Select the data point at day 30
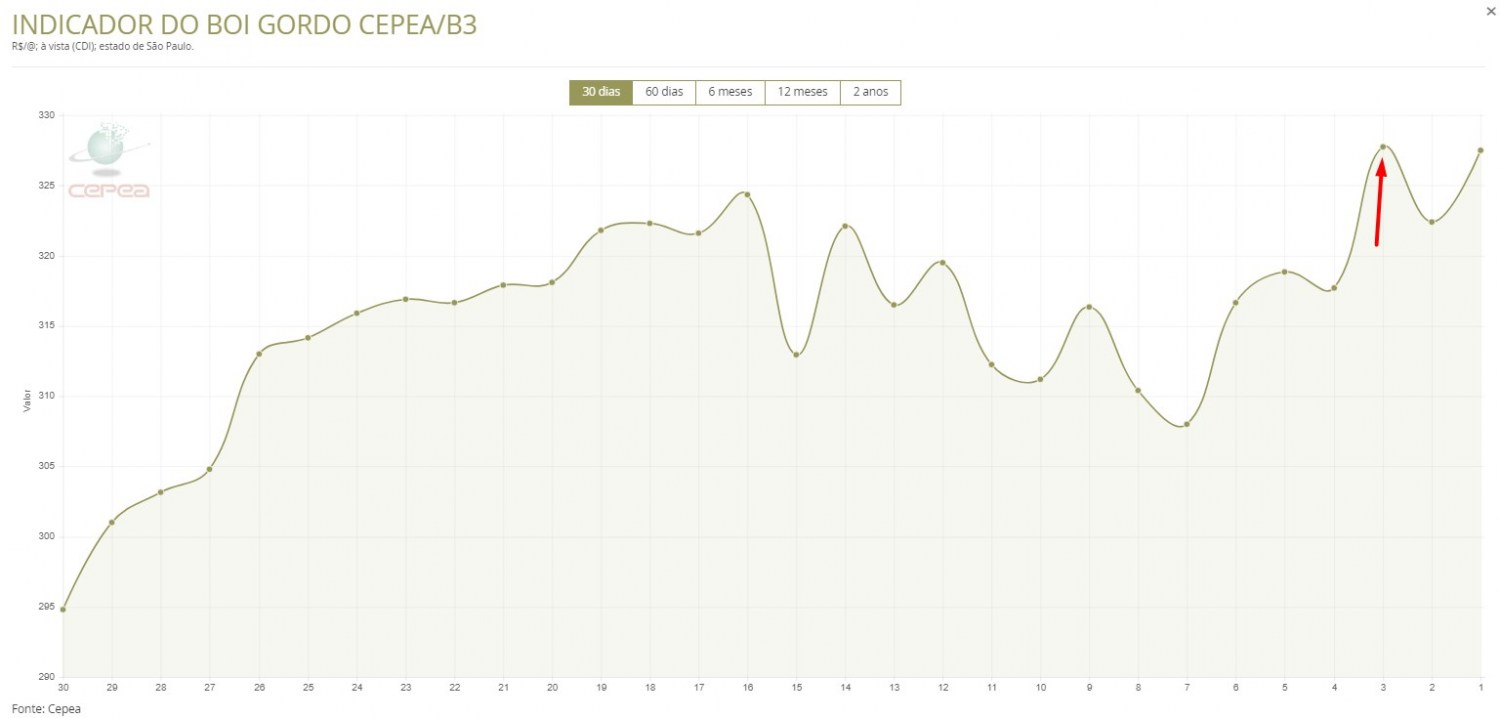The width and height of the screenshot is (1500, 718). [63, 609]
